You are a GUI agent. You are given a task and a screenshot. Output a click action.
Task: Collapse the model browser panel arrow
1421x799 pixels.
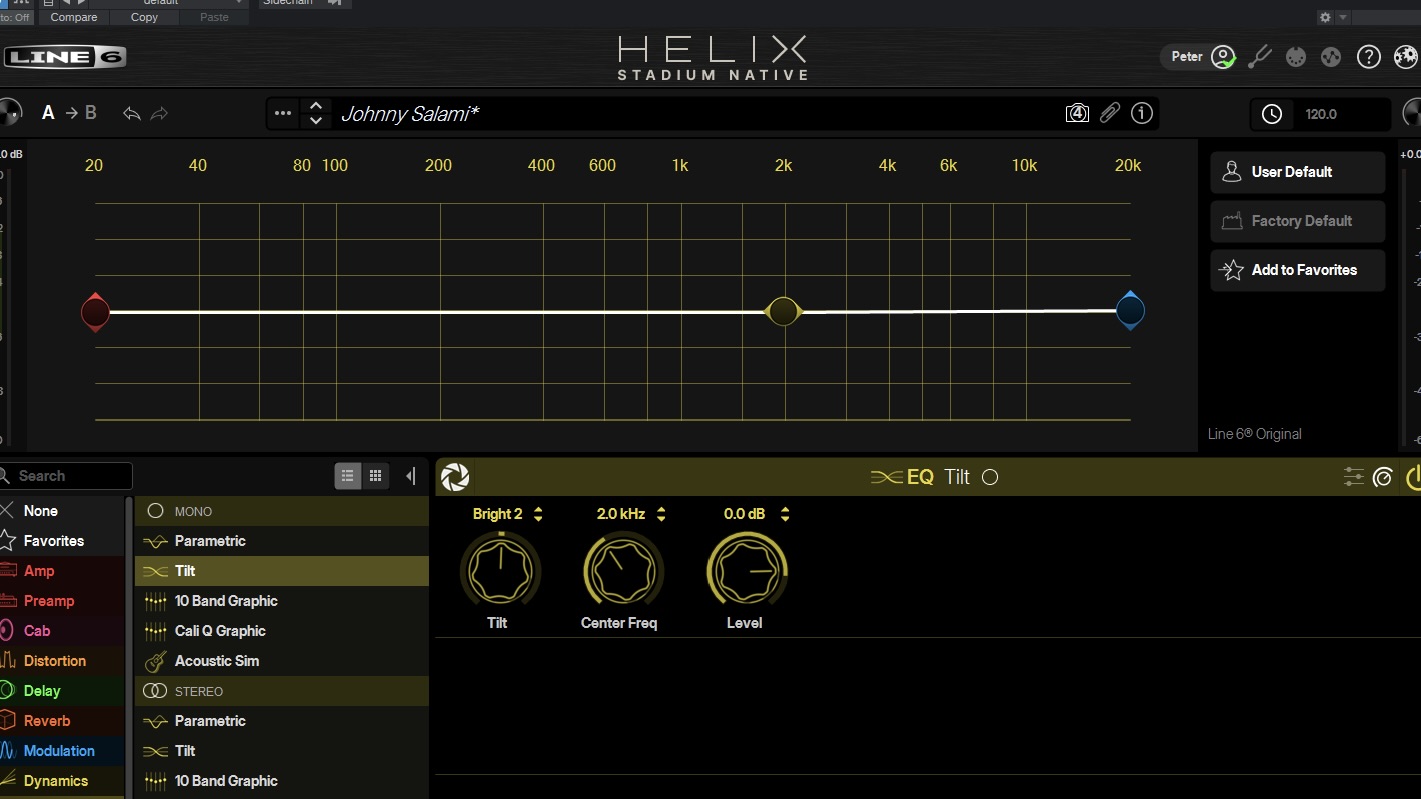(411, 476)
